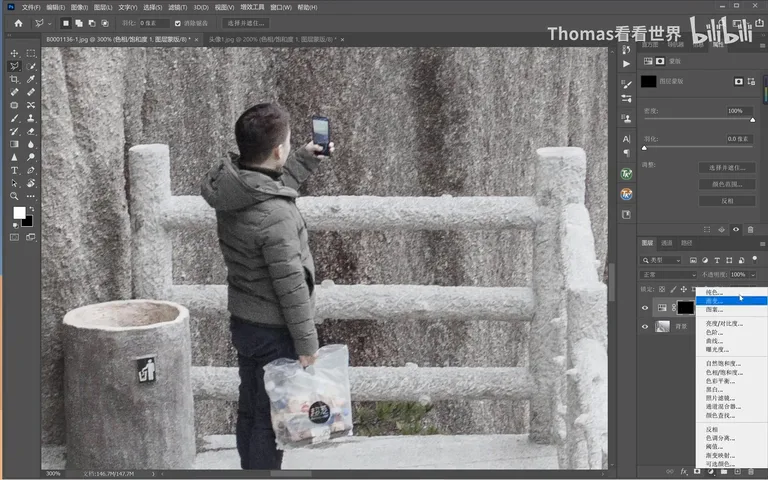Toggle layer filter on/off switch
Image resolution: width=768 pixels, height=480 pixels.
pos(754,259)
